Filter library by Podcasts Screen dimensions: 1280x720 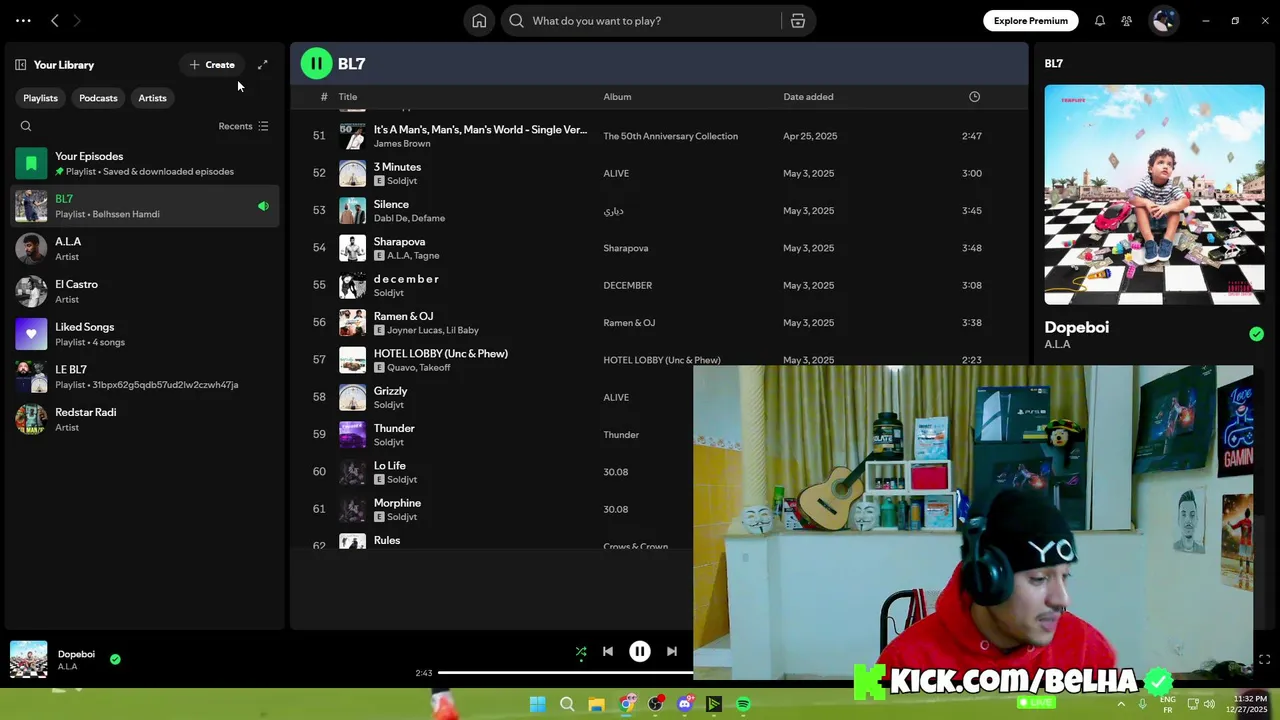pyautogui.click(x=98, y=98)
